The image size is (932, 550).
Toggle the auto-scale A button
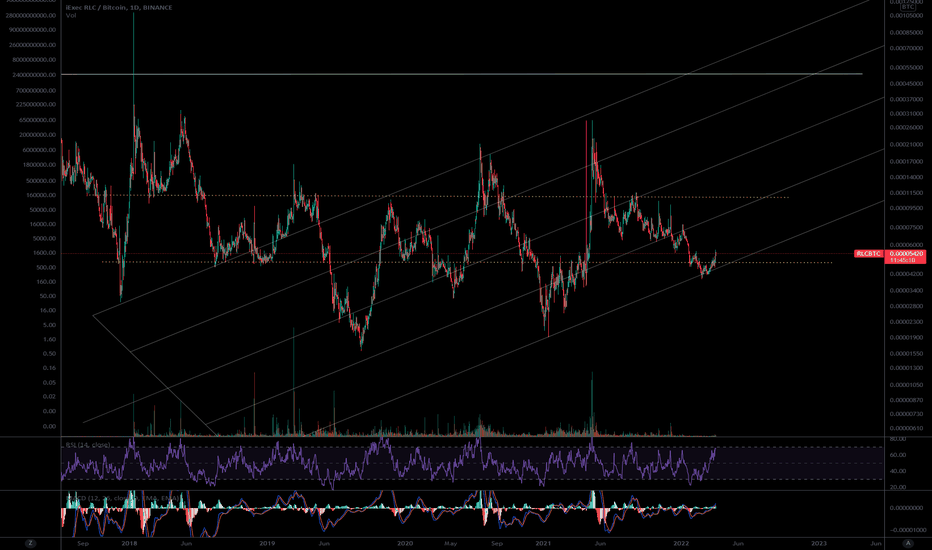(x=908, y=543)
